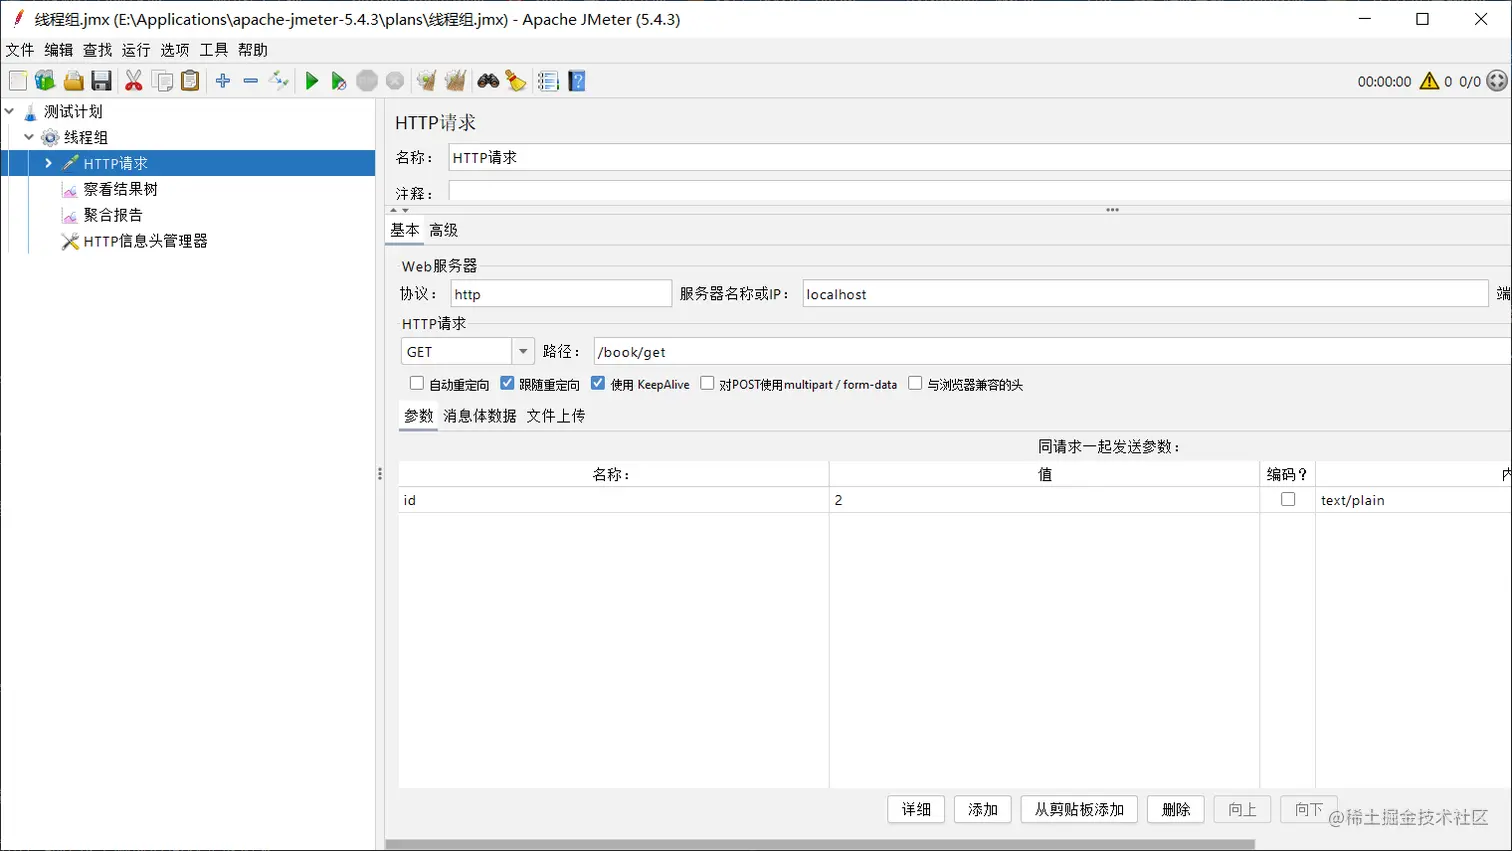This screenshot has width=1512, height=851.
Task: Click the remote threads status icon
Action: [x=1497, y=81]
